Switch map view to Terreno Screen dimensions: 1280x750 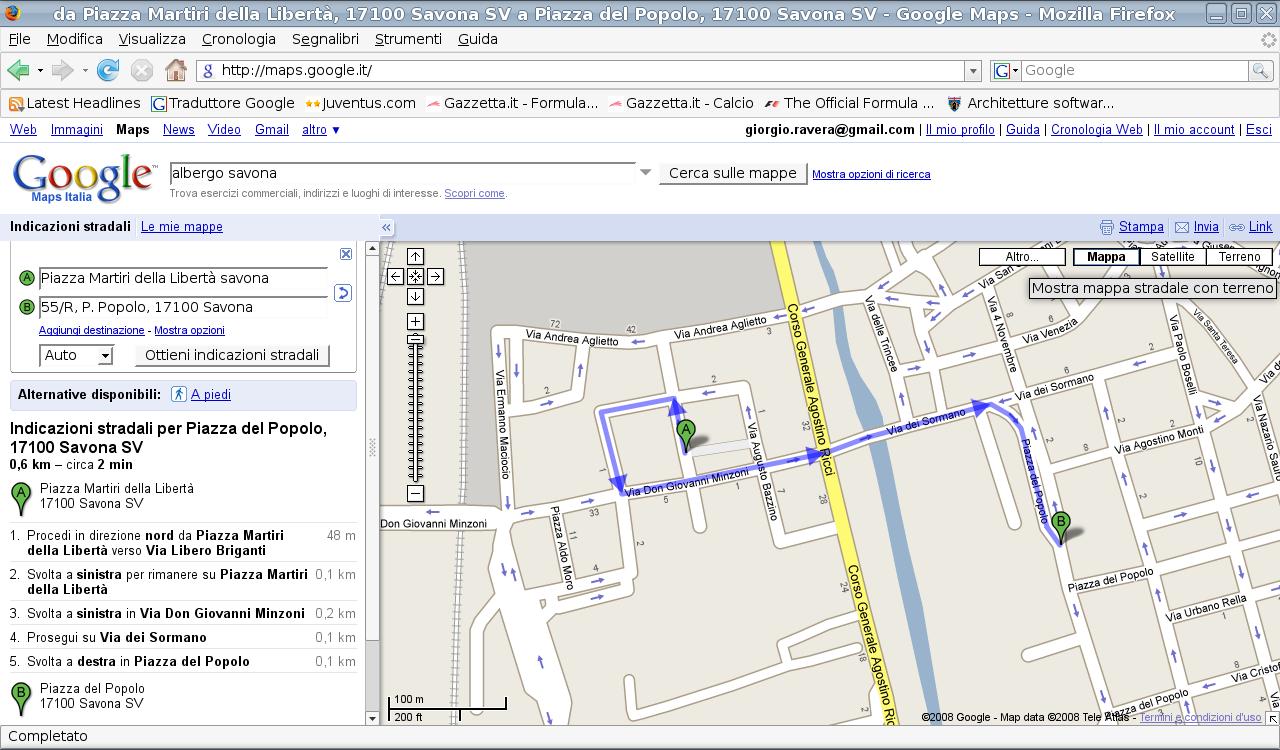click(1239, 257)
